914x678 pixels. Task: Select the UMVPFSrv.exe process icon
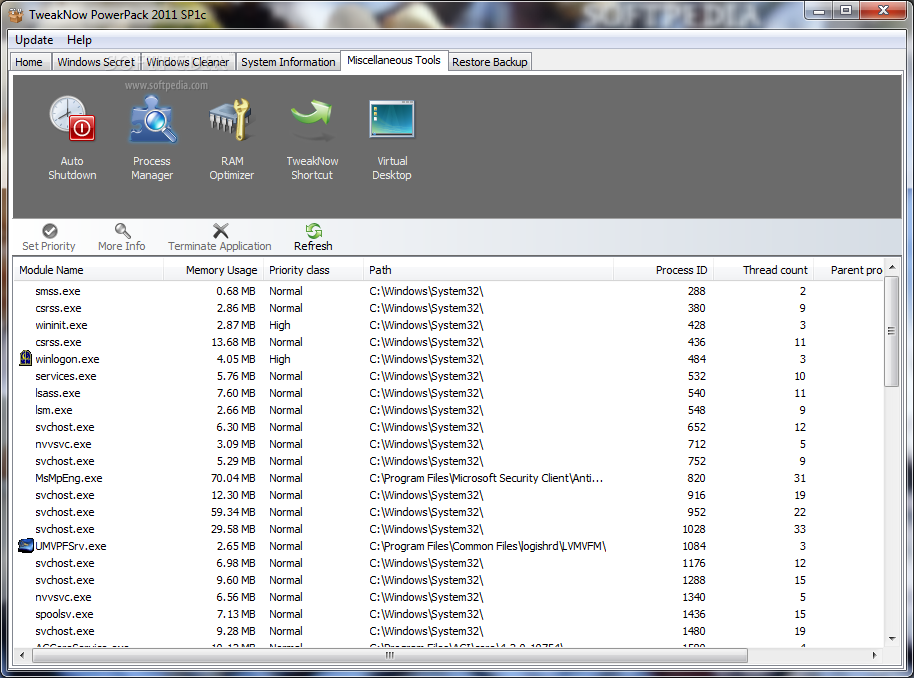tap(26, 546)
